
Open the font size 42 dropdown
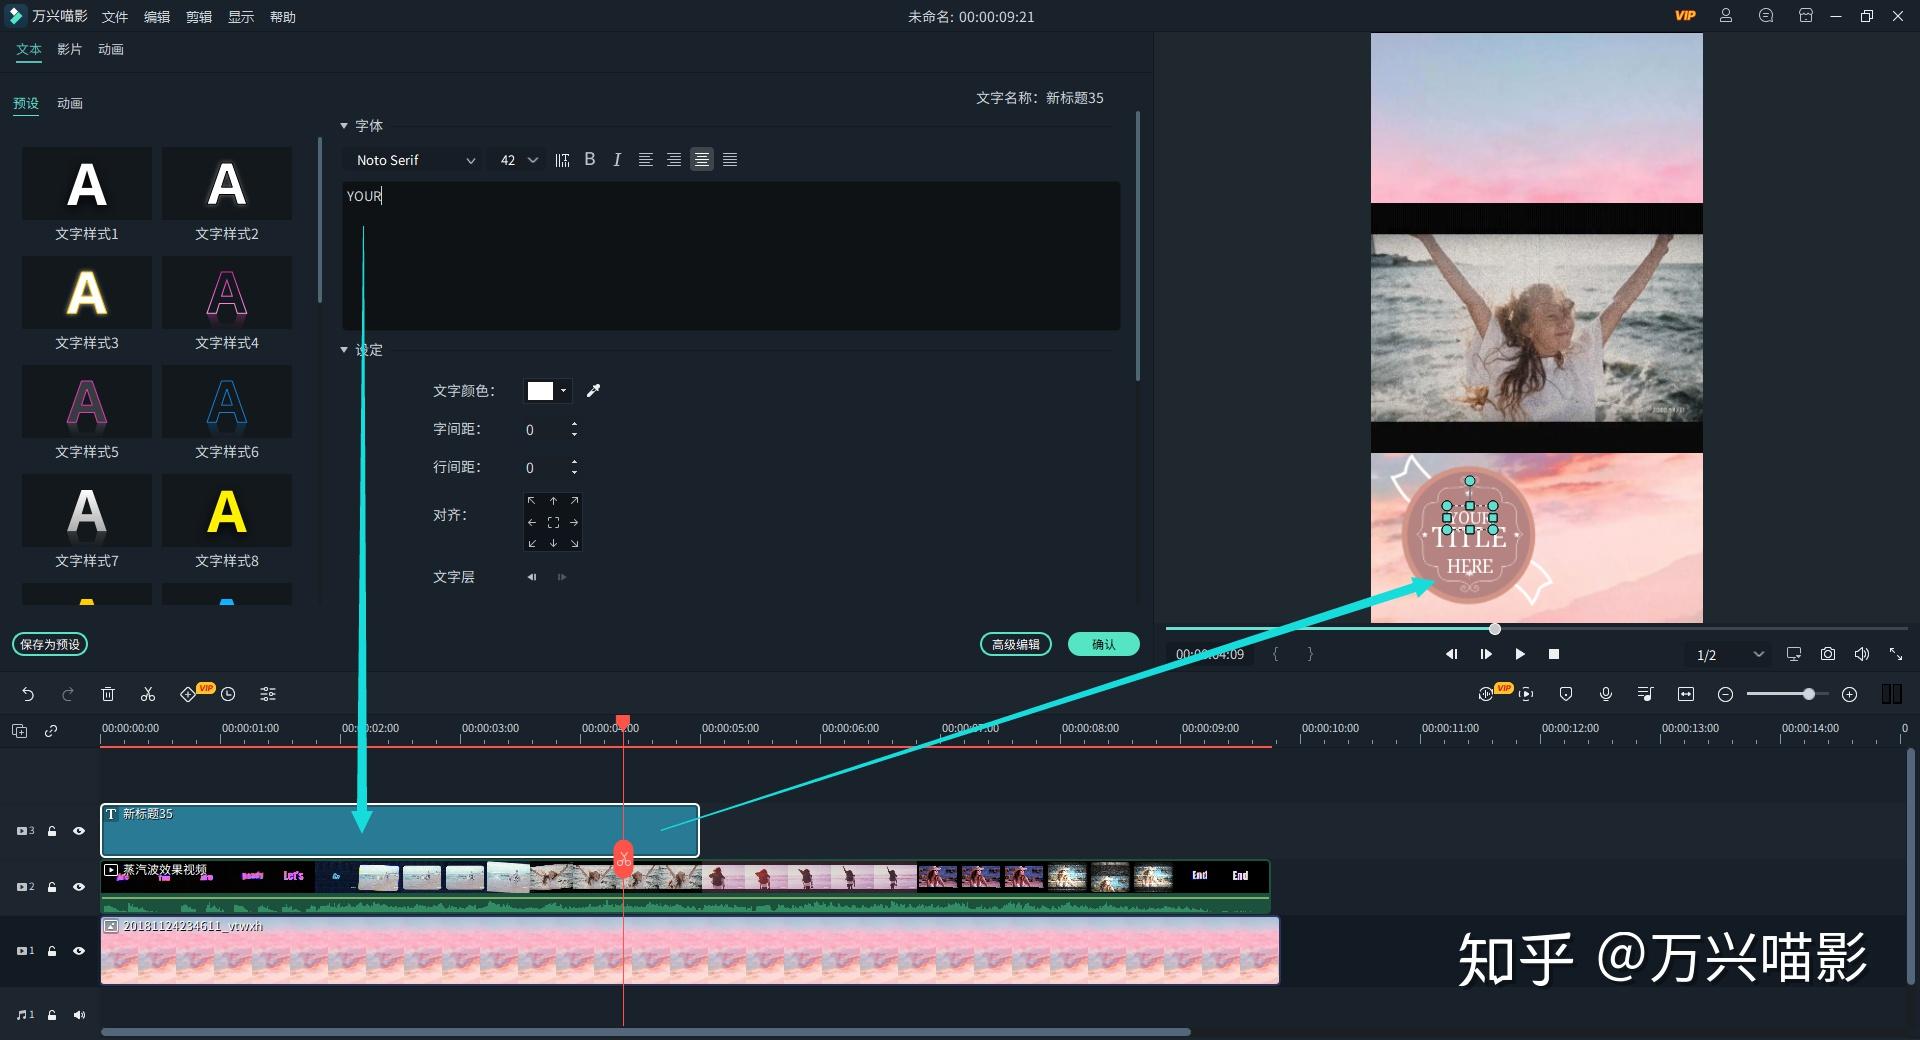(x=518, y=160)
